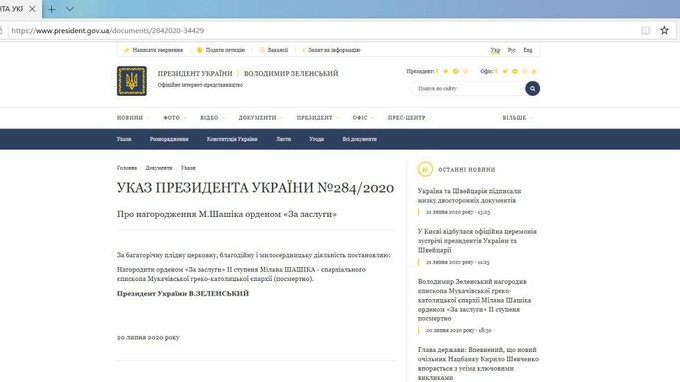Click timestamp 21 липня 2020 року - 13:23
Image resolution: width=680 pixels, height=382 pixels.
[458, 212]
